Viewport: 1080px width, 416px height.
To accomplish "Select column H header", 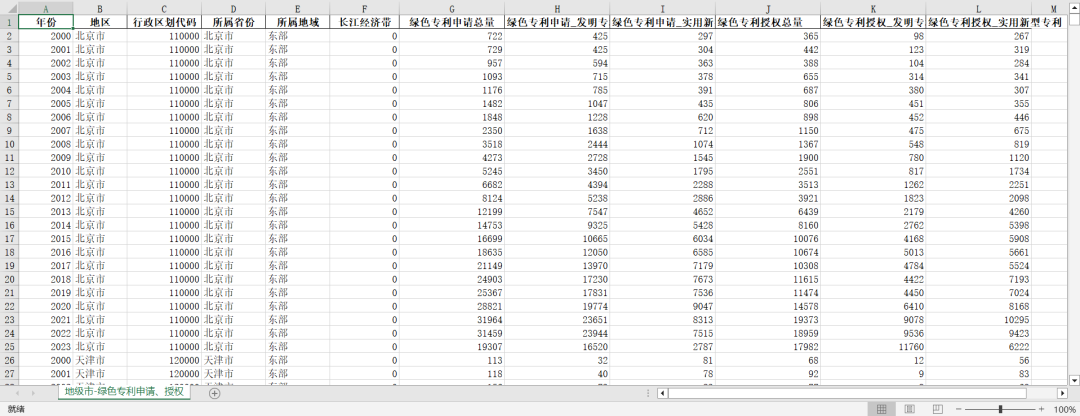I will click(x=557, y=9).
